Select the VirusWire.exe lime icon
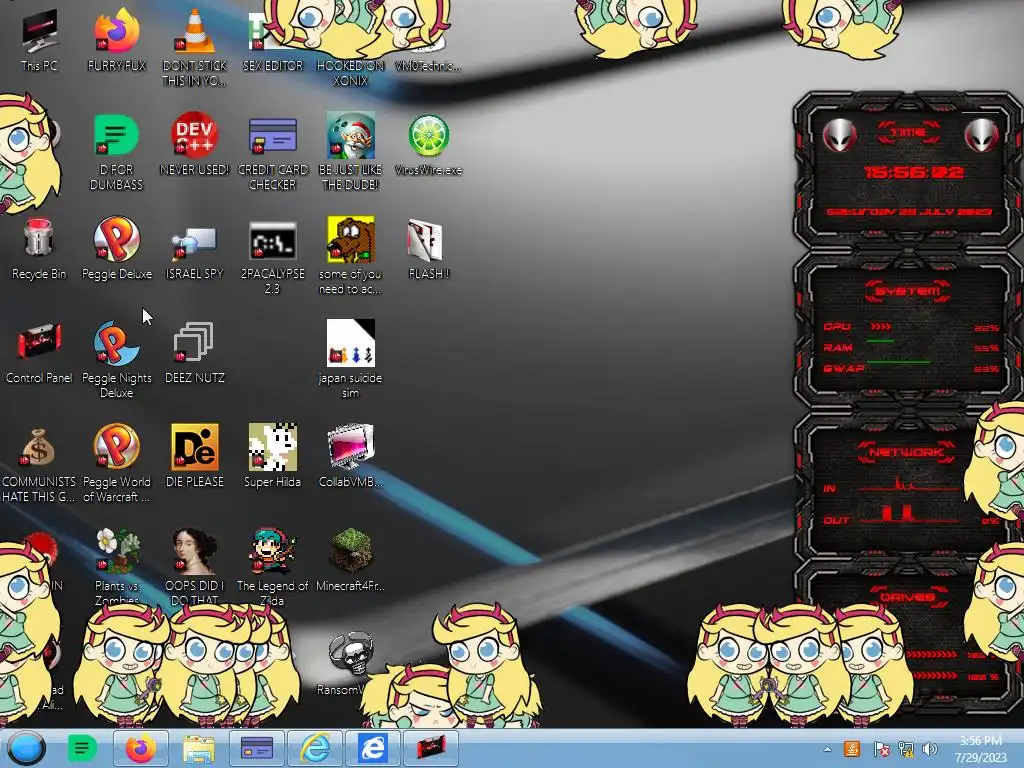Screen dimensions: 1024x768 click(428, 136)
